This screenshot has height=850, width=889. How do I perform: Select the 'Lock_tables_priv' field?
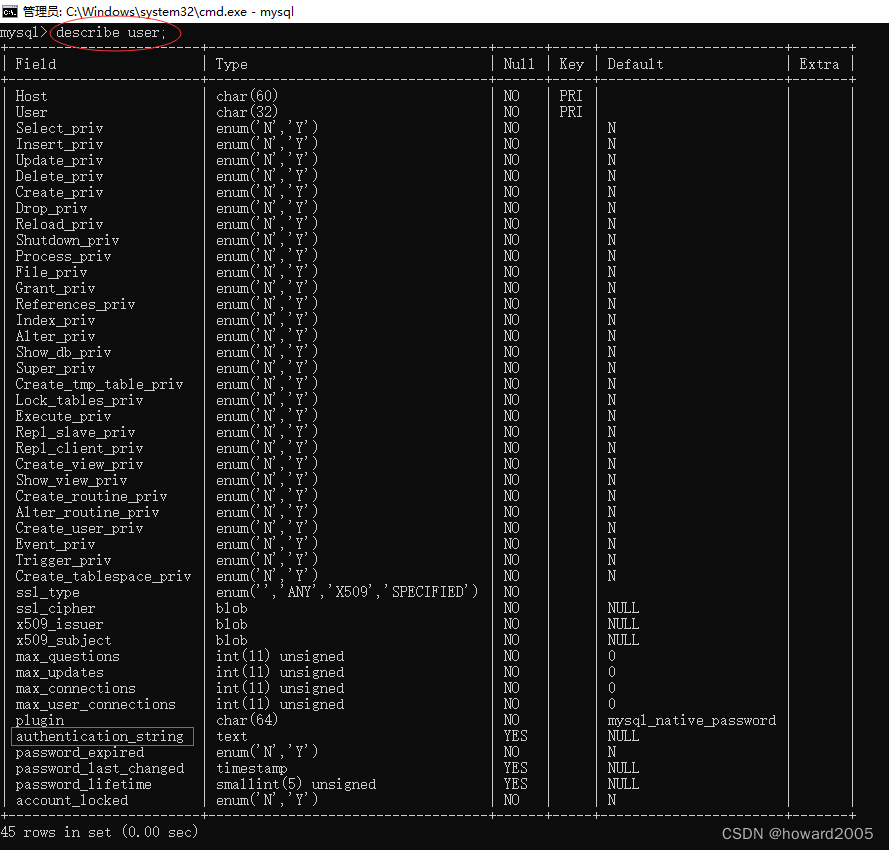point(79,400)
